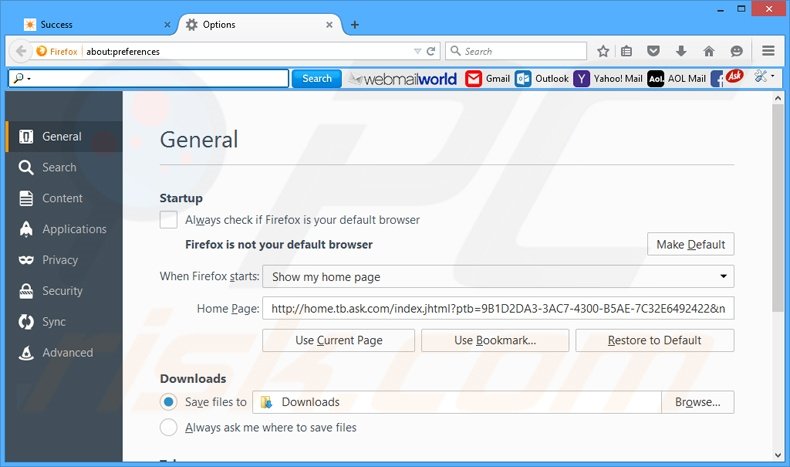Open the Applications preferences section

pos(64,229)
